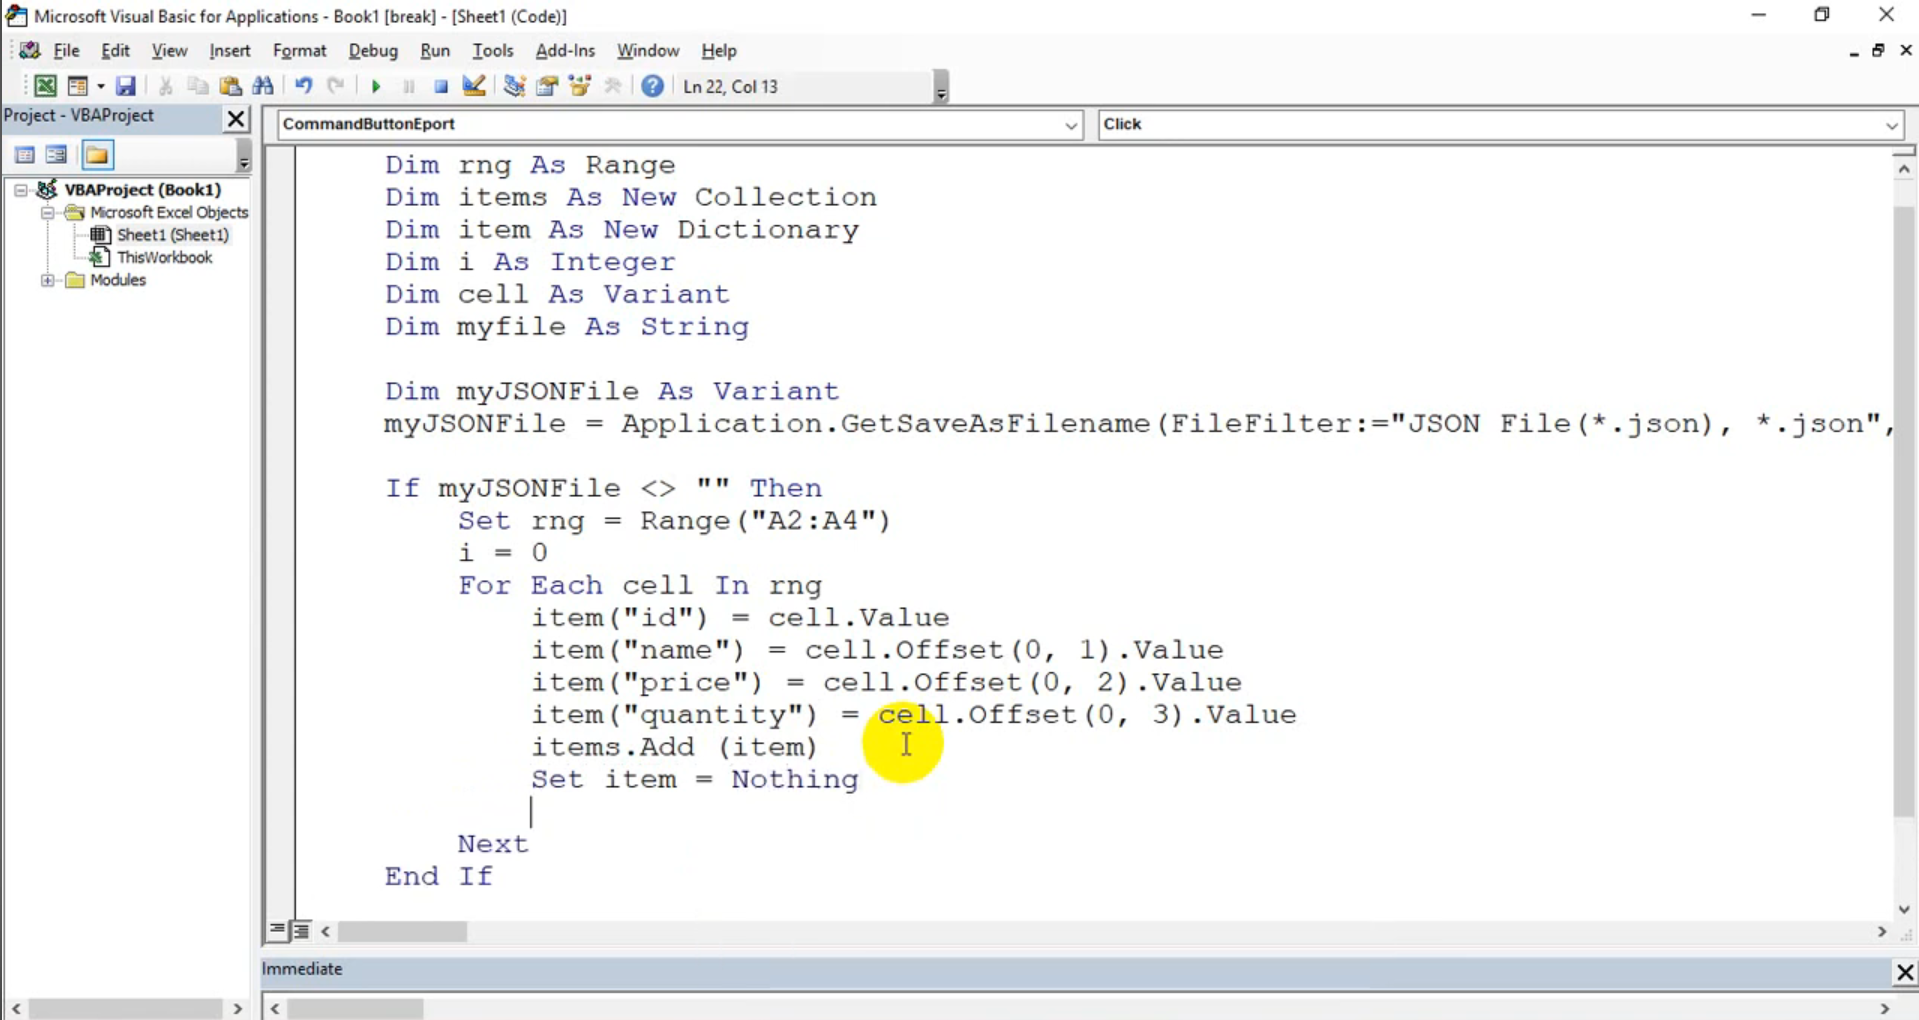Click the code window horizontal scrollbar thumb
1919x1020 pixels.
pyautogui.click(x=402, y=932)
